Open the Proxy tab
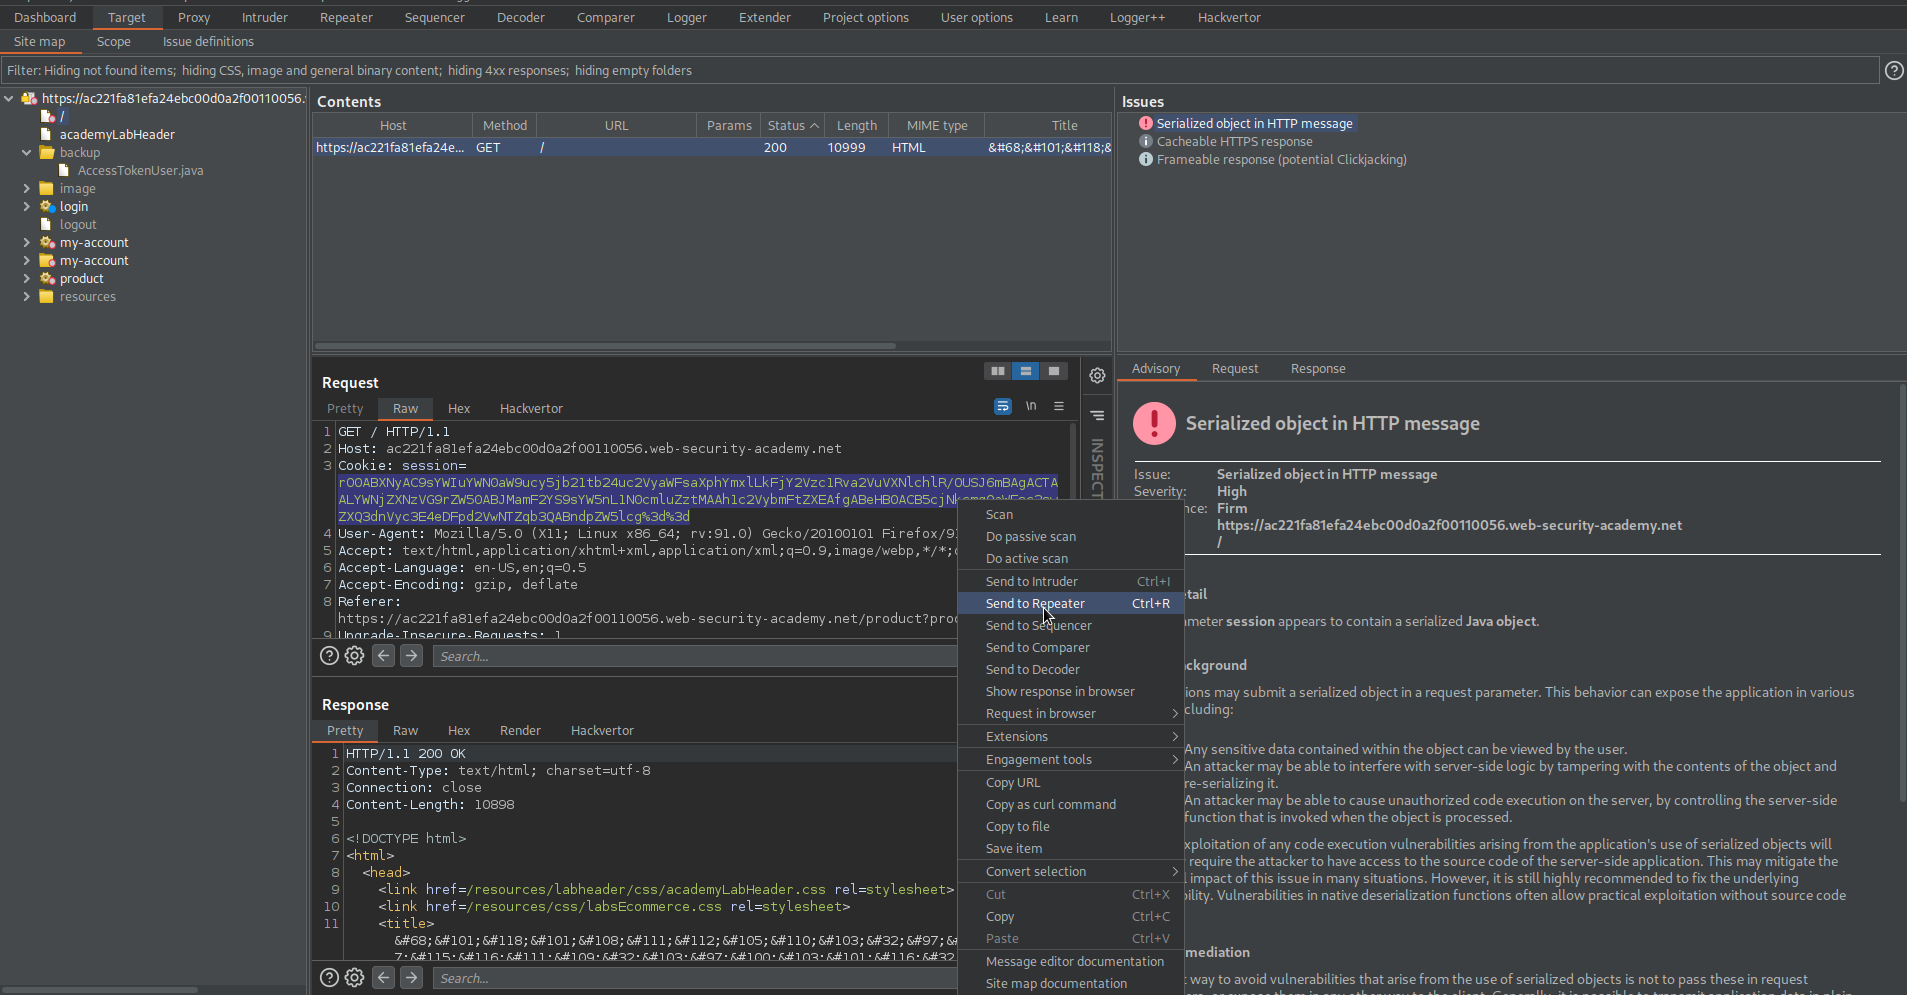Screen dimensions: 1907x995 click(x=193, y=17)
